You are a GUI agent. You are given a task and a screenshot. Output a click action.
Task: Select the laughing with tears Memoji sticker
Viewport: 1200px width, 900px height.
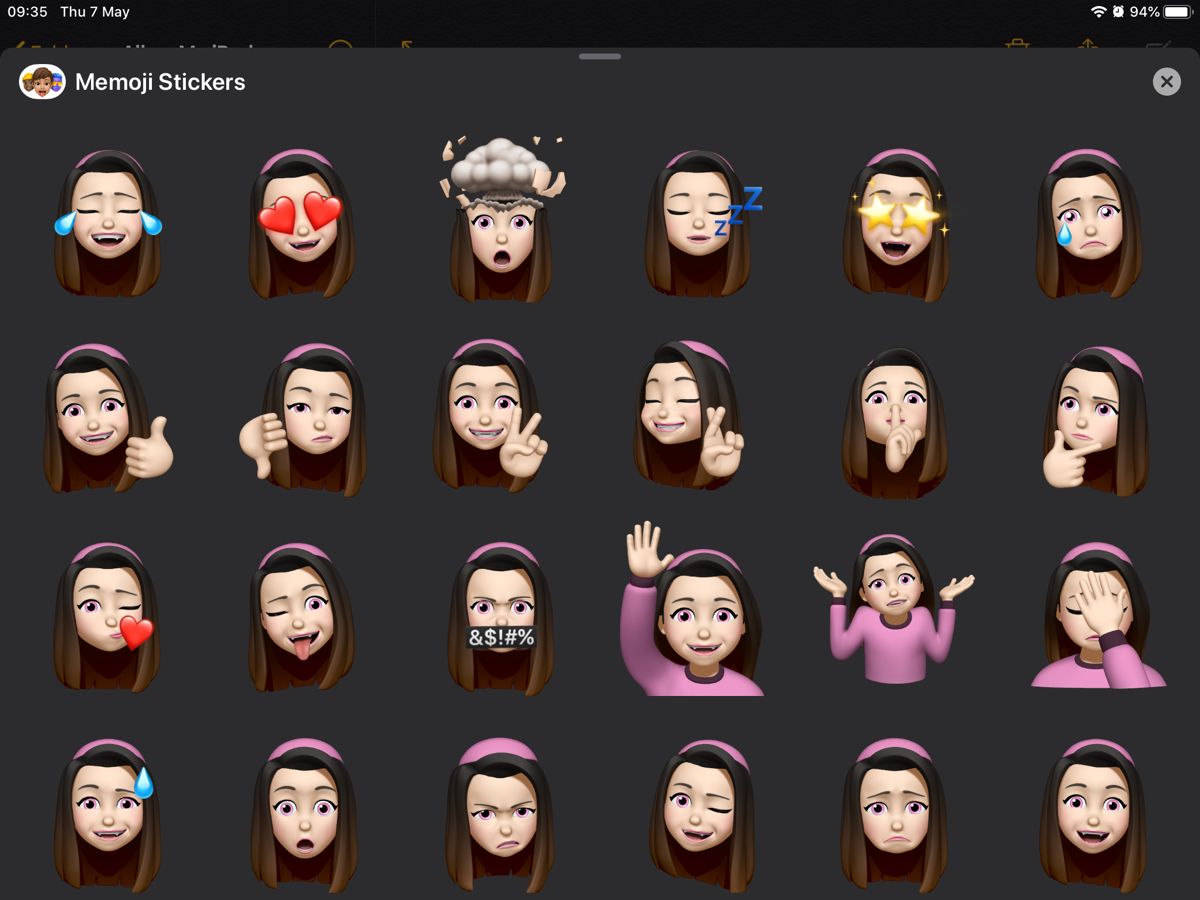click(x=107, y=223)
